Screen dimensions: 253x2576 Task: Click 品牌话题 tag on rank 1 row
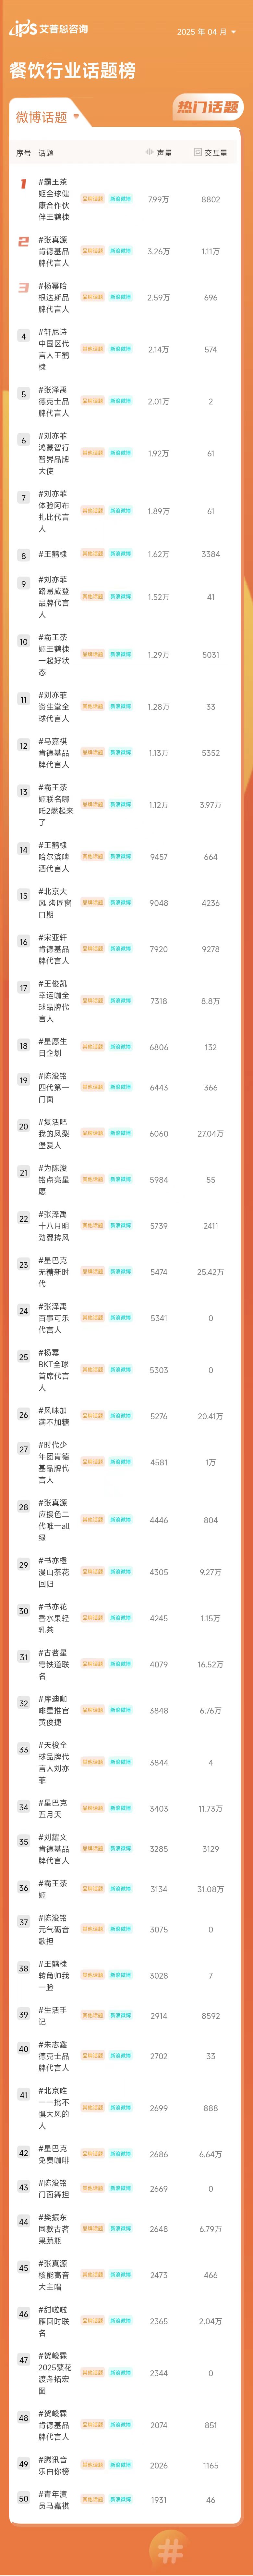click(x=92, y=199)
